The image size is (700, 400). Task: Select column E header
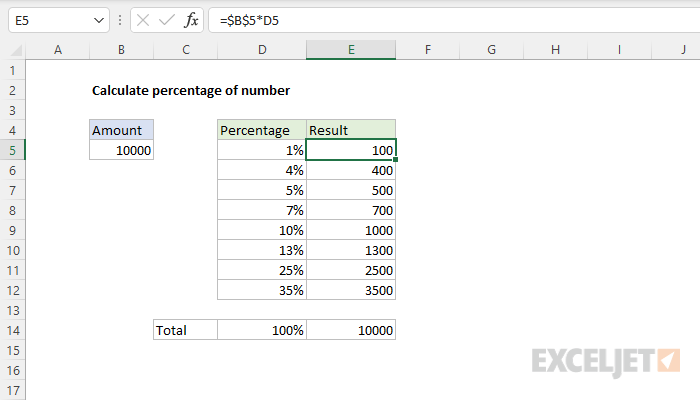(x=351, y=50)
